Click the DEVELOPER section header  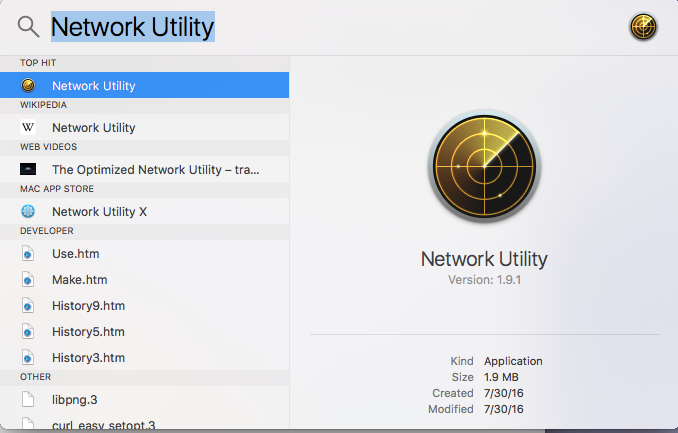coord(47,231)
